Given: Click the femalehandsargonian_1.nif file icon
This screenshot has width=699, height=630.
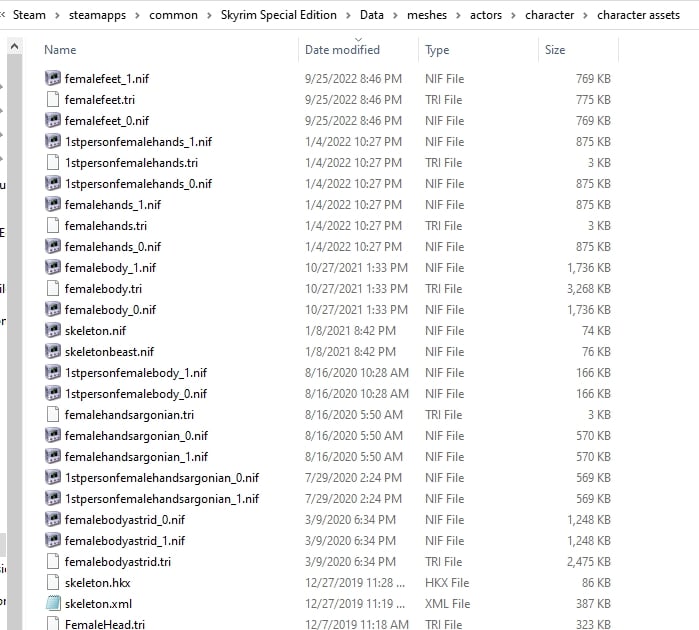Looking at the screenshot, I should pos(53,456).
